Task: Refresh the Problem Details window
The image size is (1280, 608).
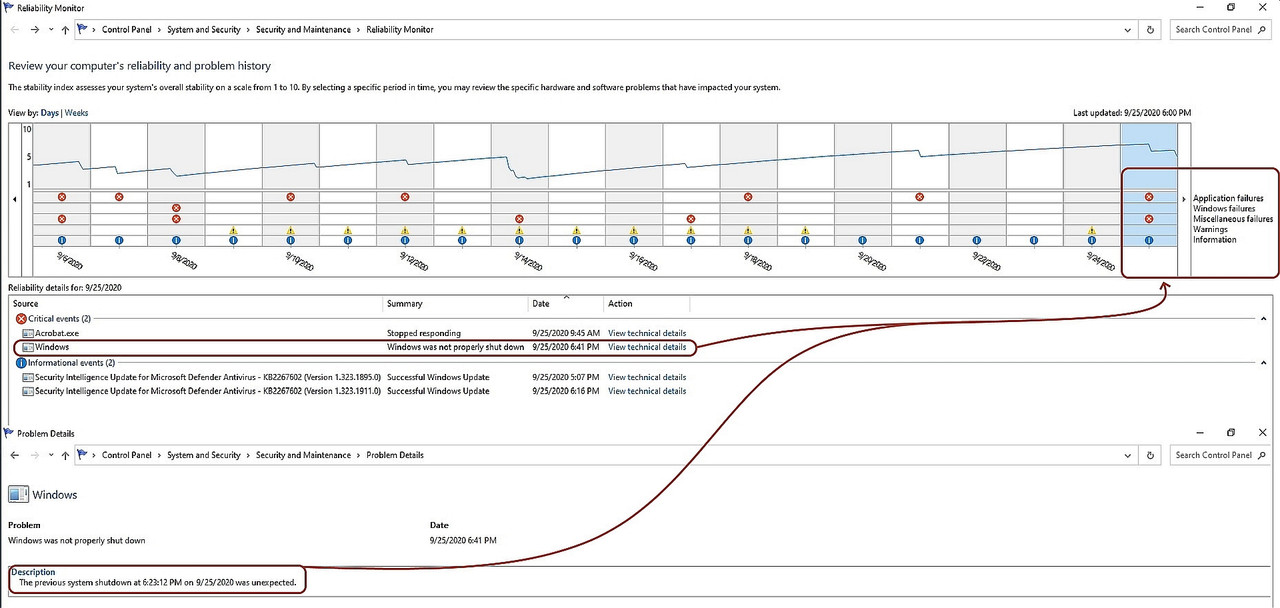Action: [1151, 455]
